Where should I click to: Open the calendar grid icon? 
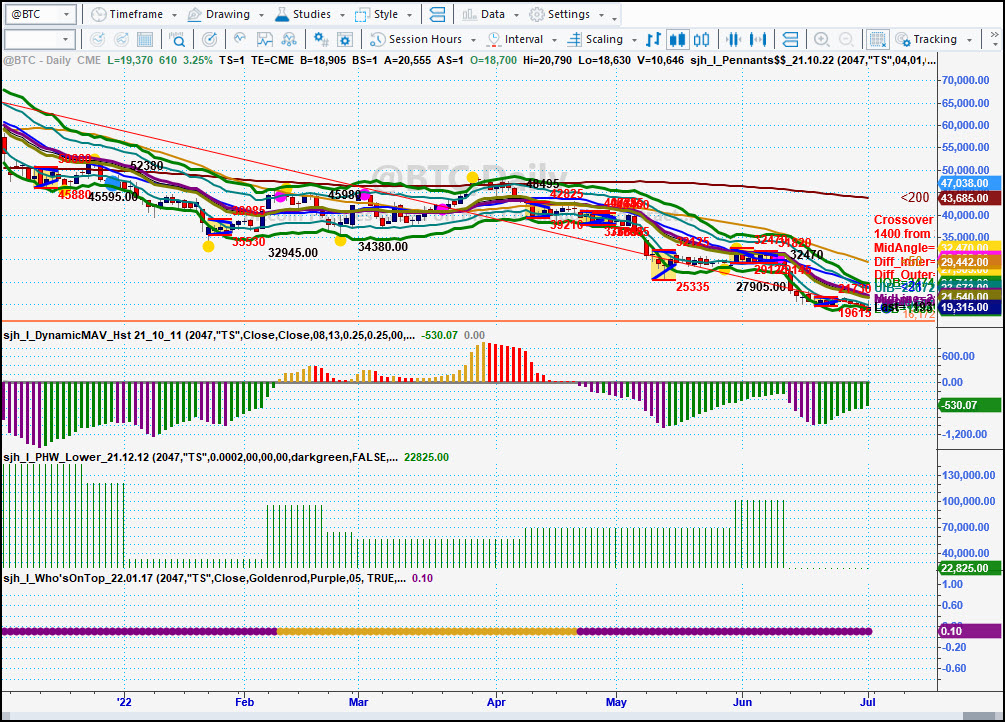click(x=145, y=40)
